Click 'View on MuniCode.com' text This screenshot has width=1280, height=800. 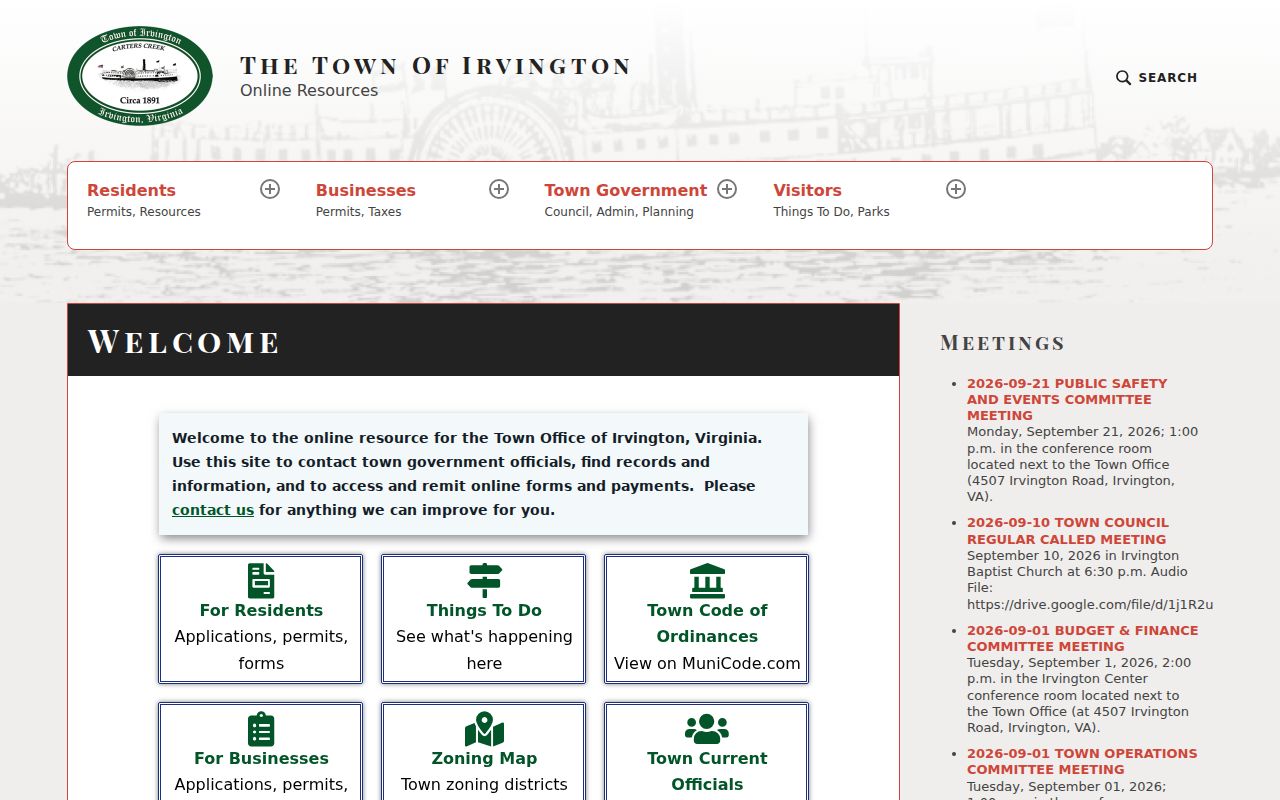pos(707,663)
